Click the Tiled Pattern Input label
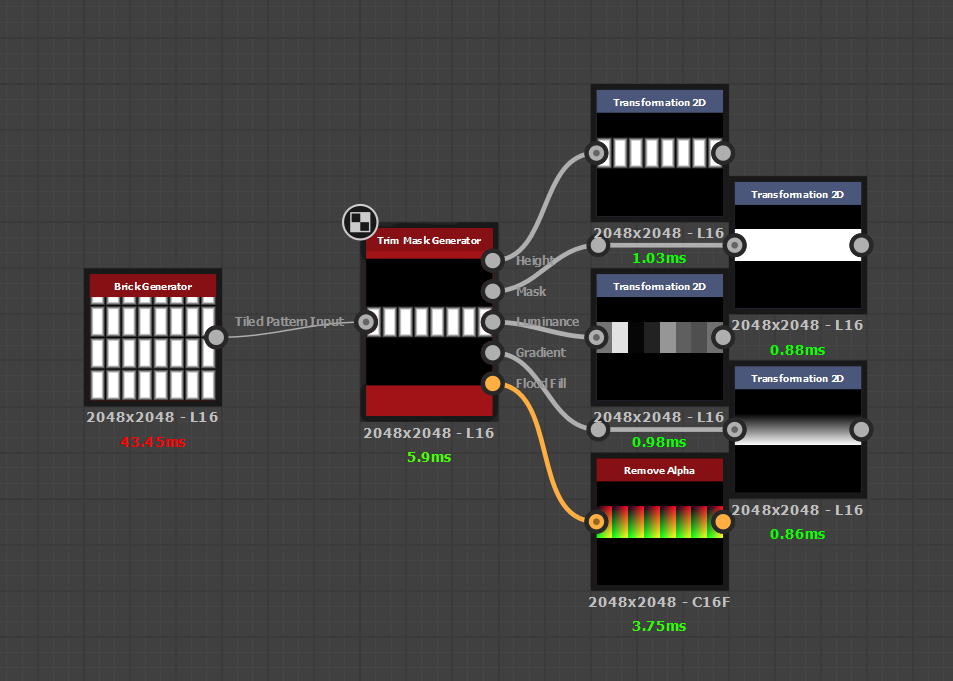The image size is (953, 681). [x=289, y=321]
